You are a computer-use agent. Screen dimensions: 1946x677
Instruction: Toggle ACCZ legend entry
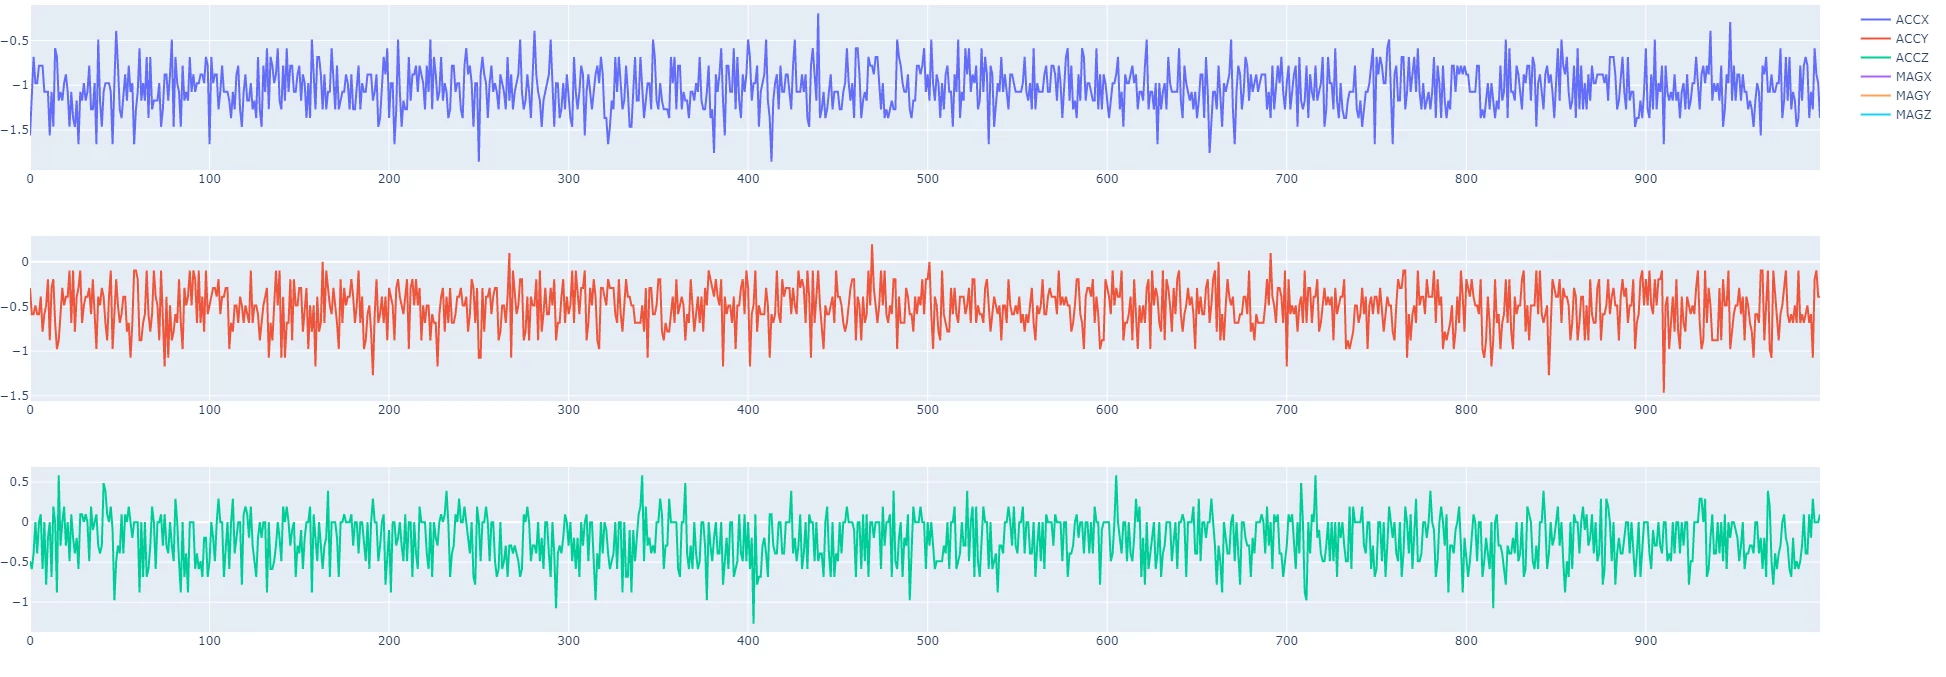click(x=1895, y=58)
